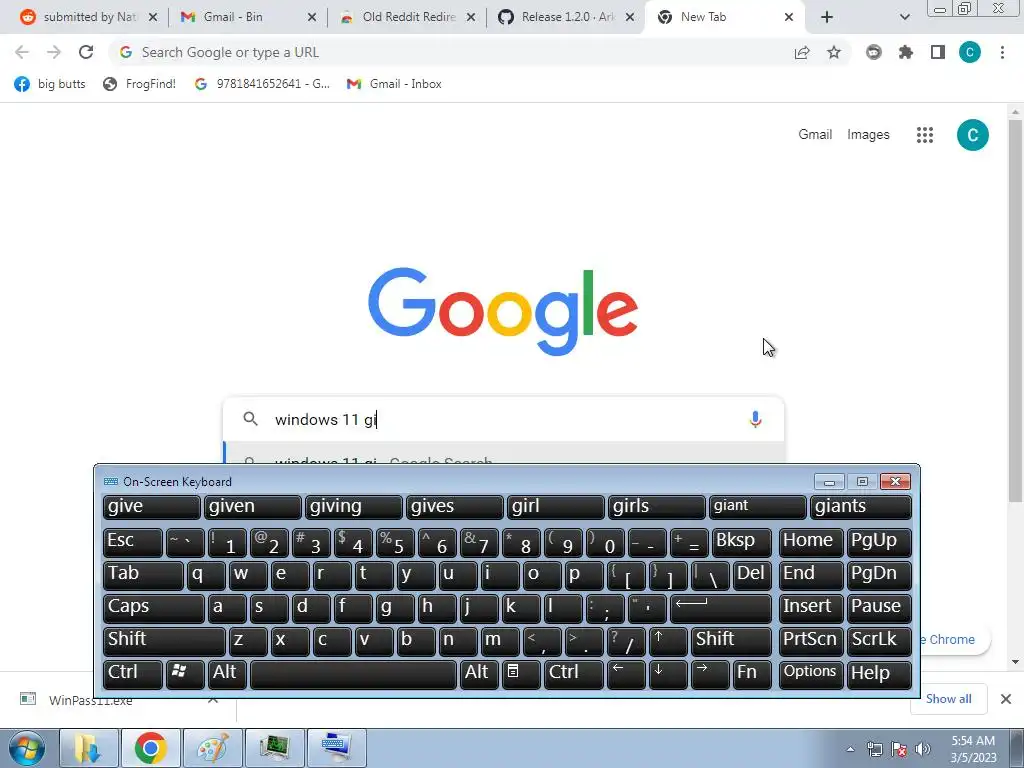Choose the 'give' keyboard prediction
The height and width of the screenshot is (768, 1024).
pos(152,507)
